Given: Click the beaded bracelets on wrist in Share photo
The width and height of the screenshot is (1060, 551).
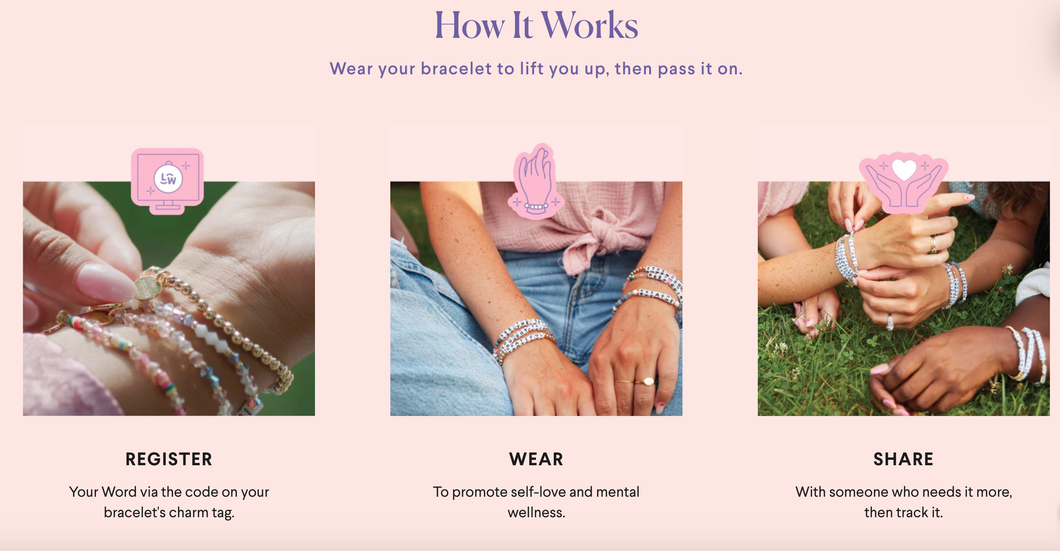Looking at the screenshot, I should [x=846, y=256].
